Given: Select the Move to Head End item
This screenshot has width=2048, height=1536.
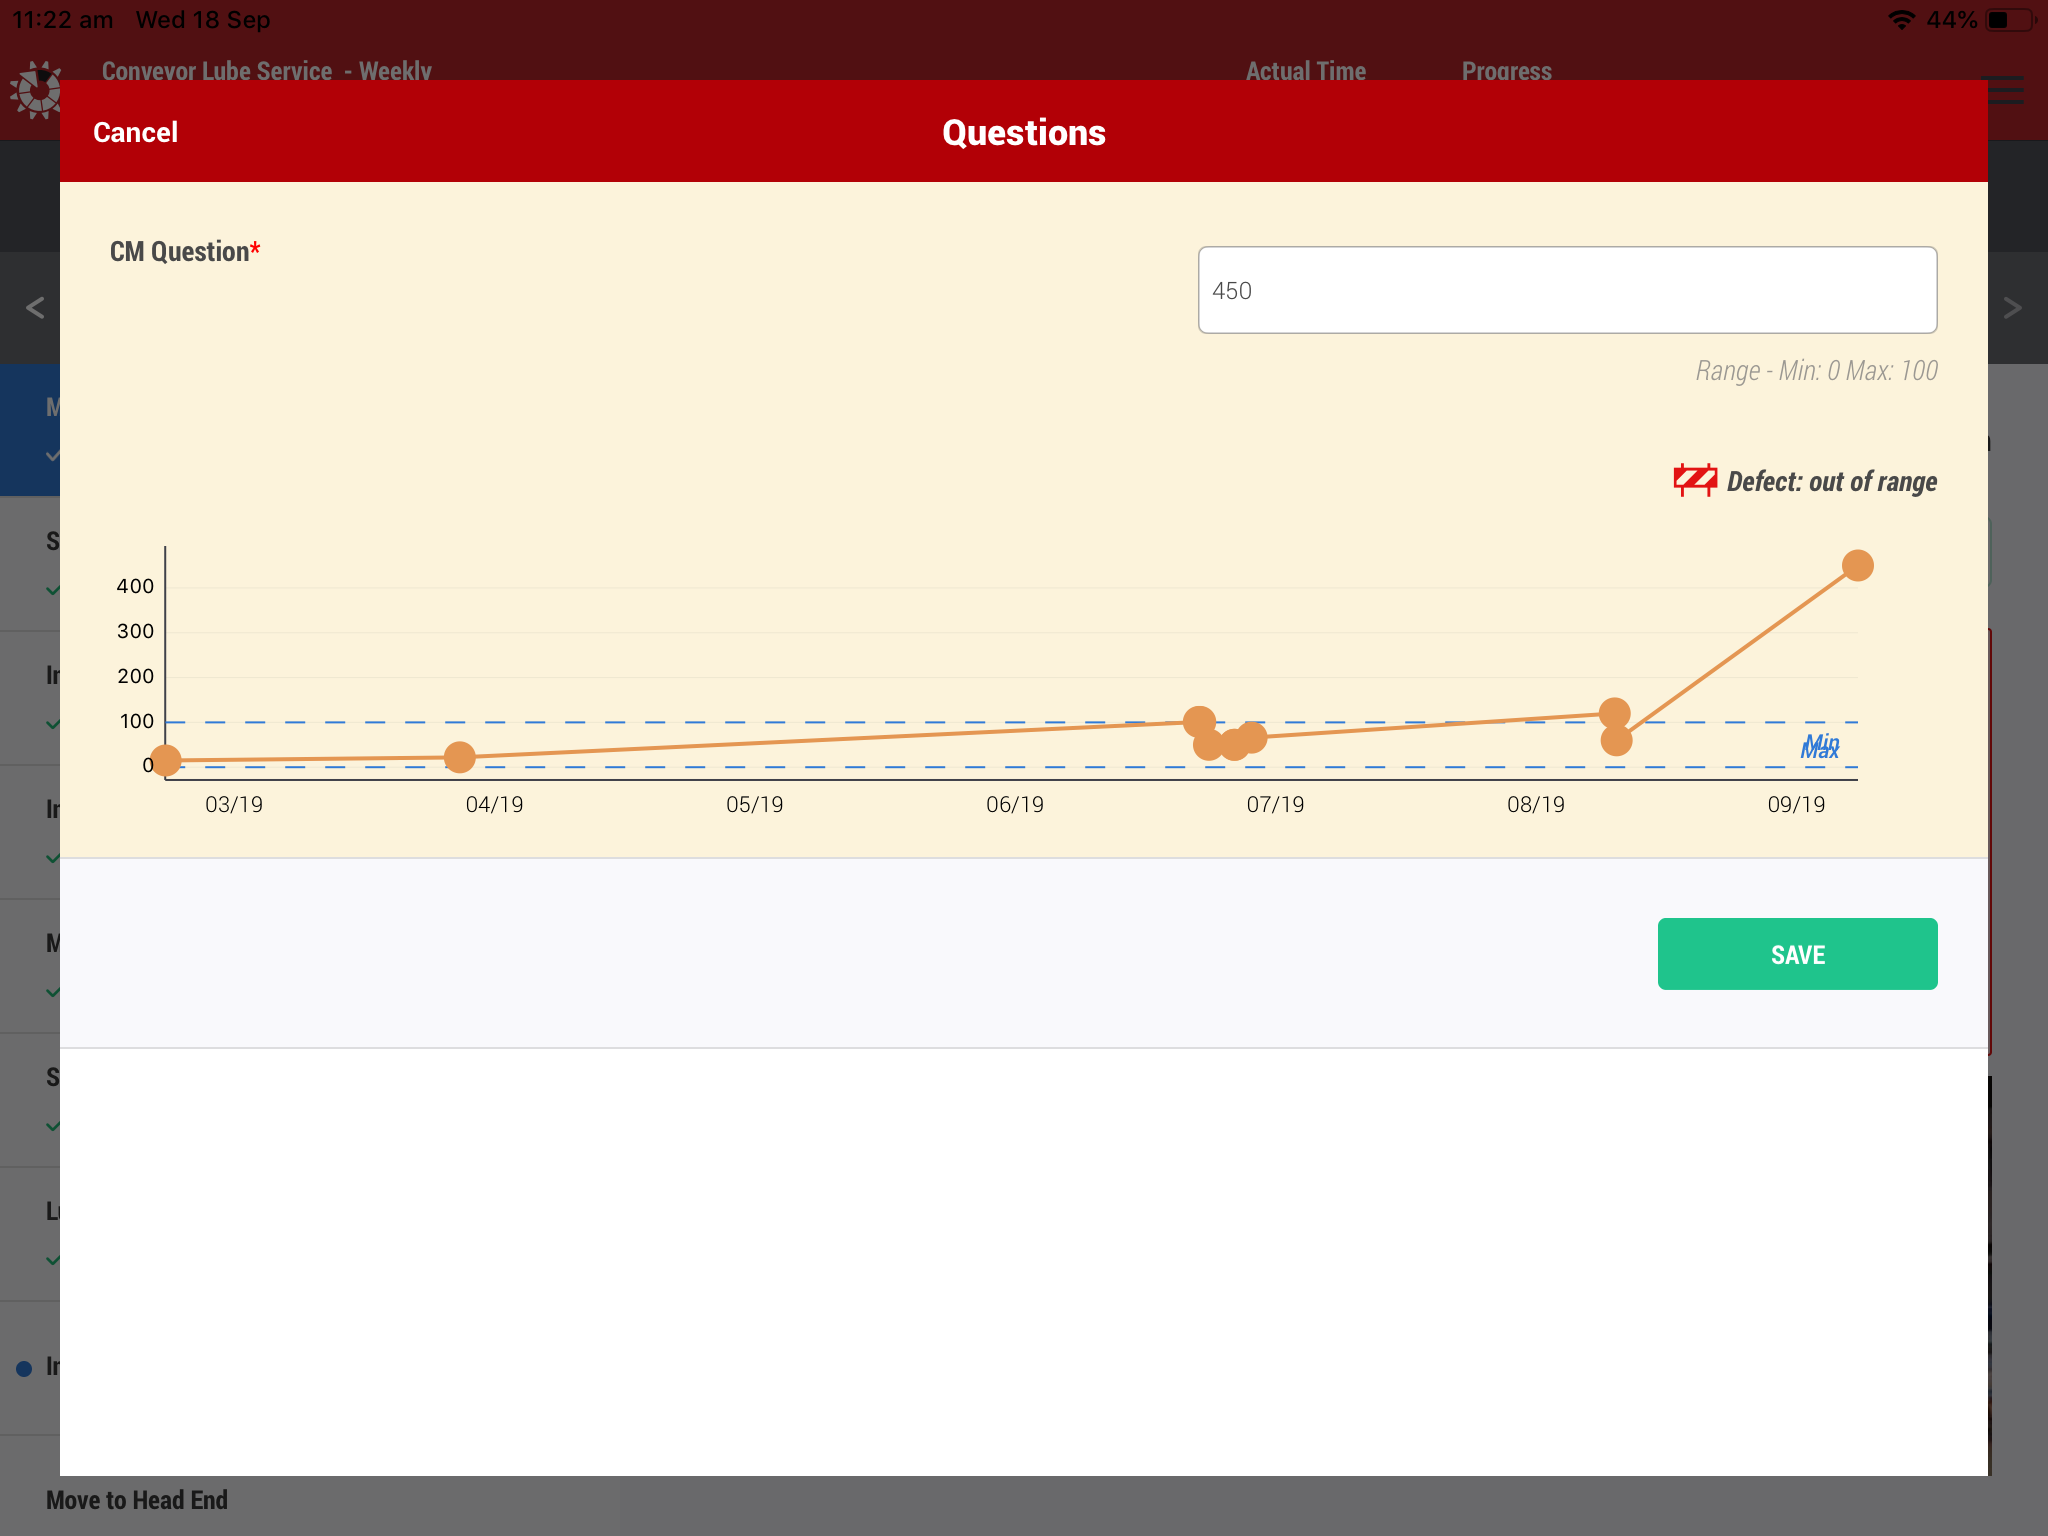Looking at the screenshot, I should click(137, 1500).
